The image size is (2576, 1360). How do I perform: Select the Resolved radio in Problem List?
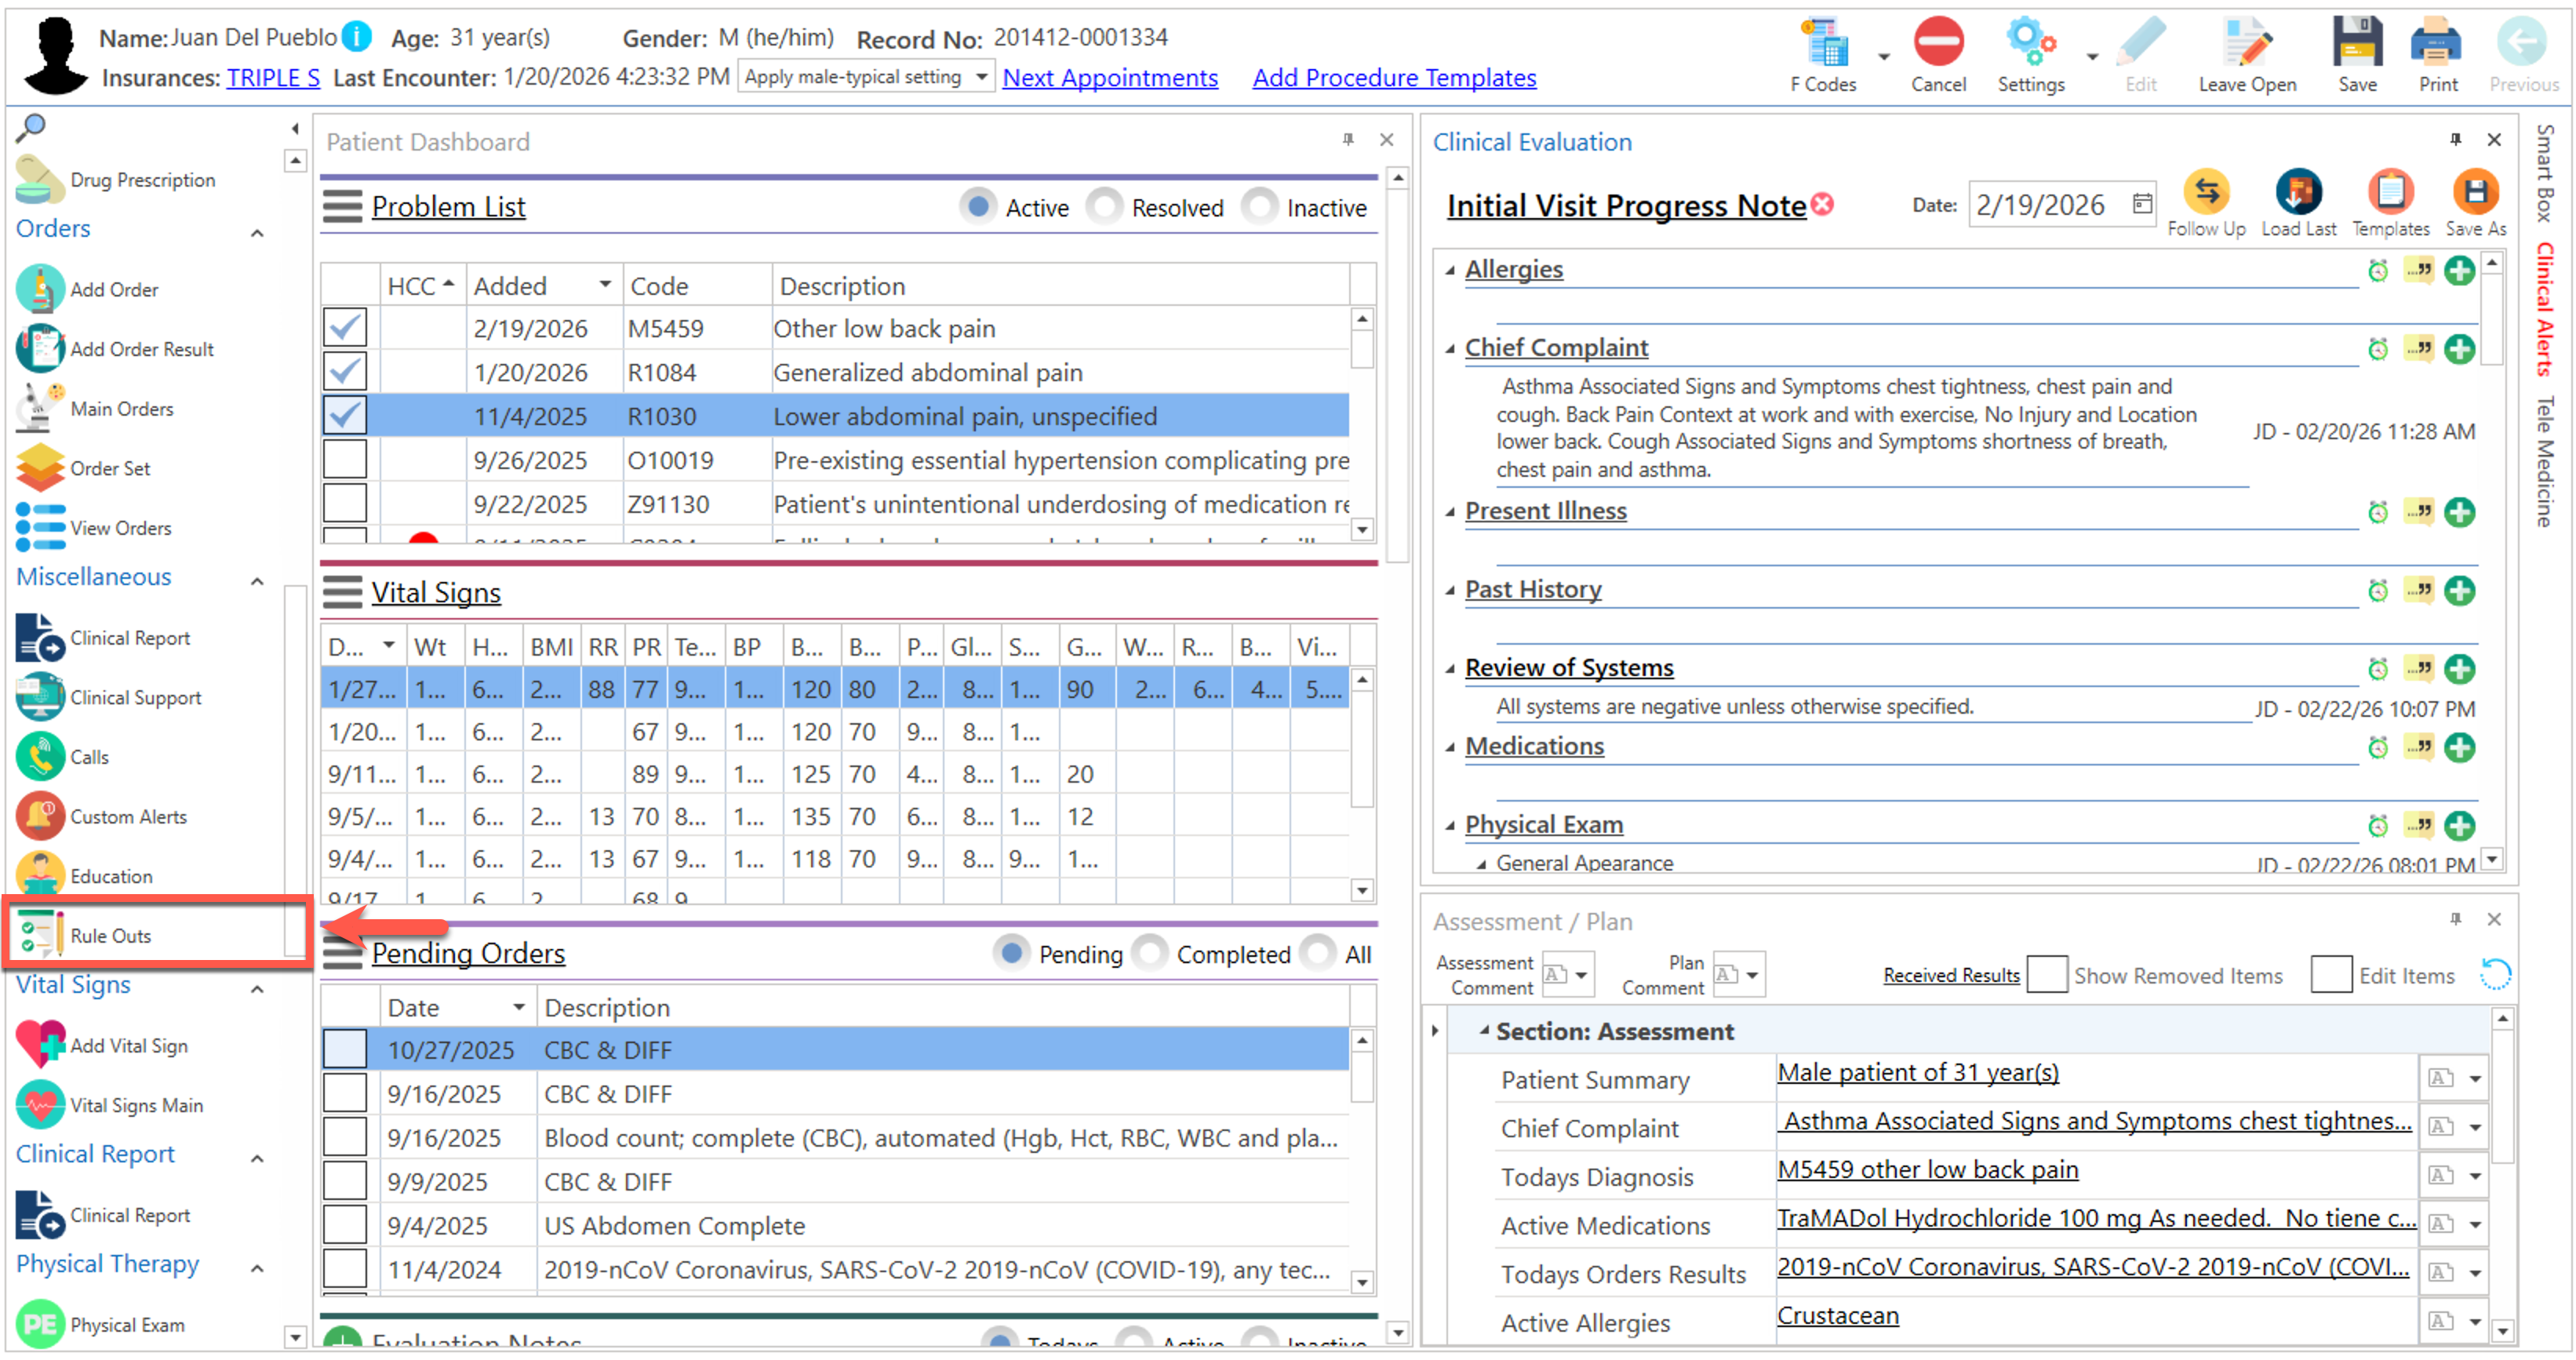1105,207
